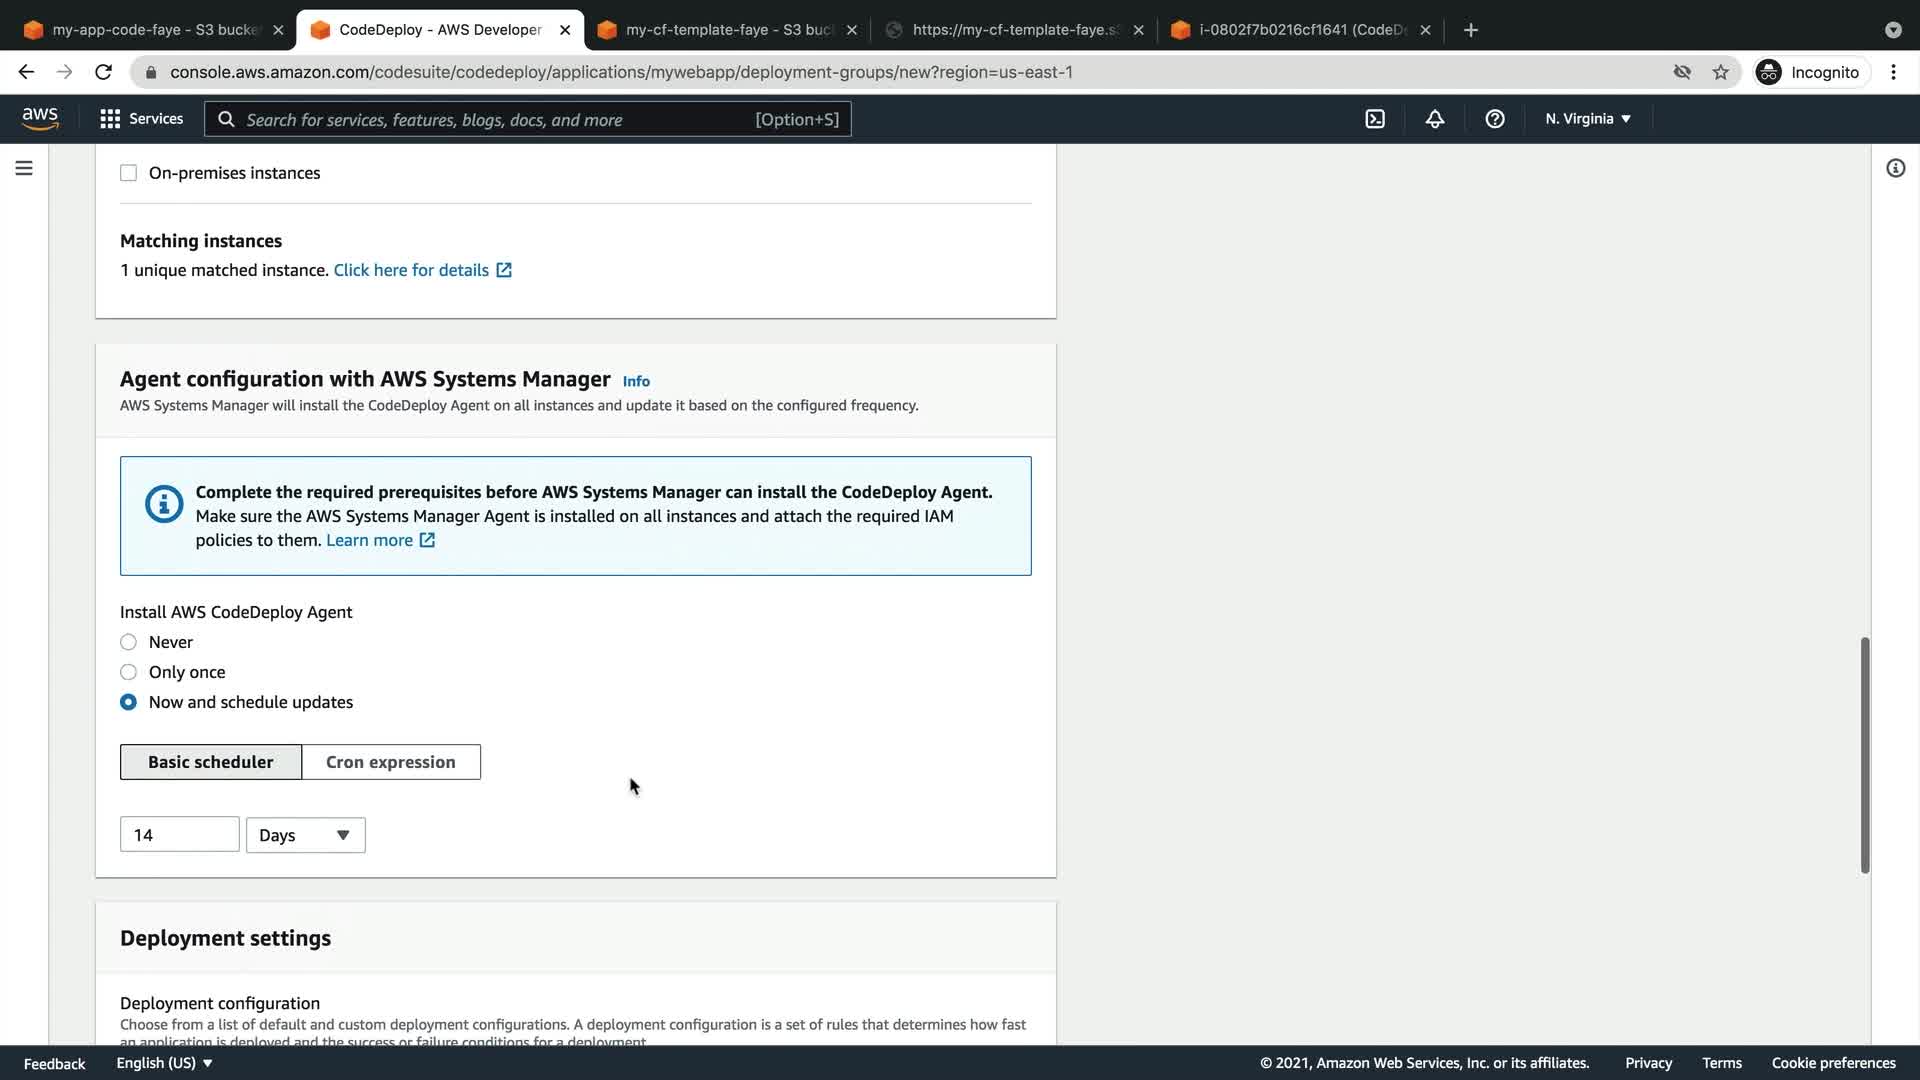
Task: Bookmark this page with star icon
Action: tap(1720, 72)
